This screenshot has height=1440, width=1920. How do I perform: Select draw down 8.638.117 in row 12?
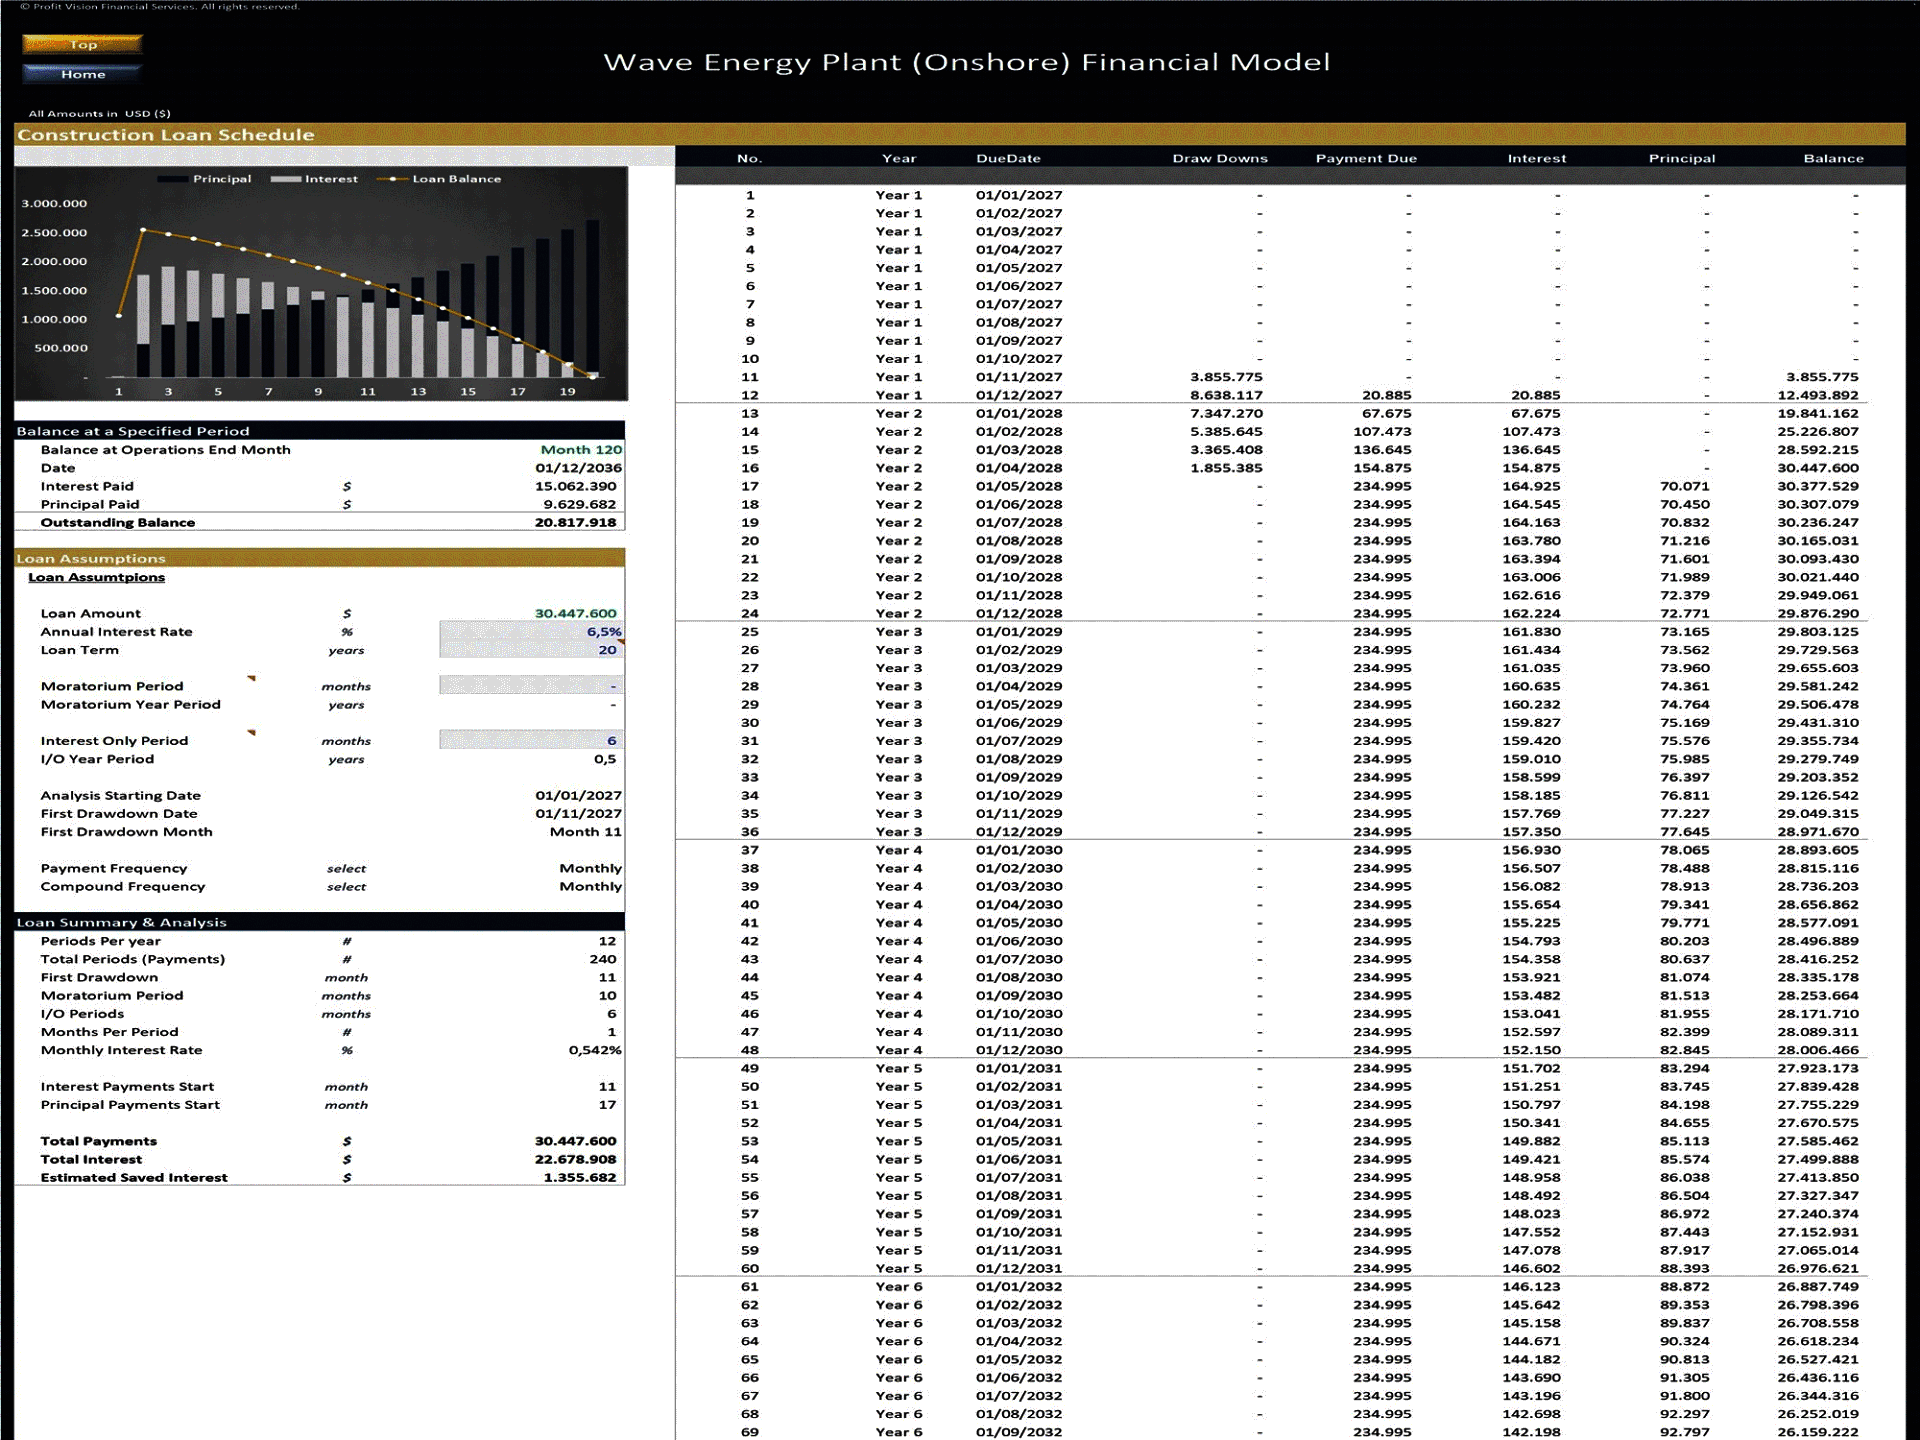pos(1226,395)
